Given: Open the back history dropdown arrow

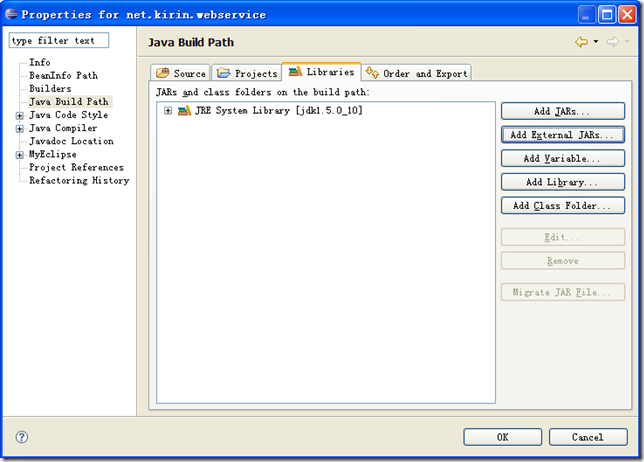Looking at the screenshot, I should click(x=596, y=42).
